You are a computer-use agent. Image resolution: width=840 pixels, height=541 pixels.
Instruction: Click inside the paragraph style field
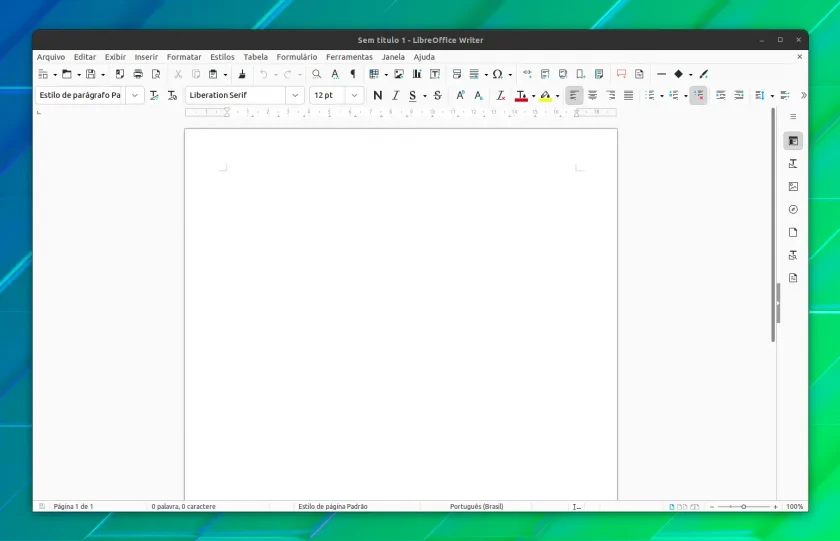coord(80,95)
